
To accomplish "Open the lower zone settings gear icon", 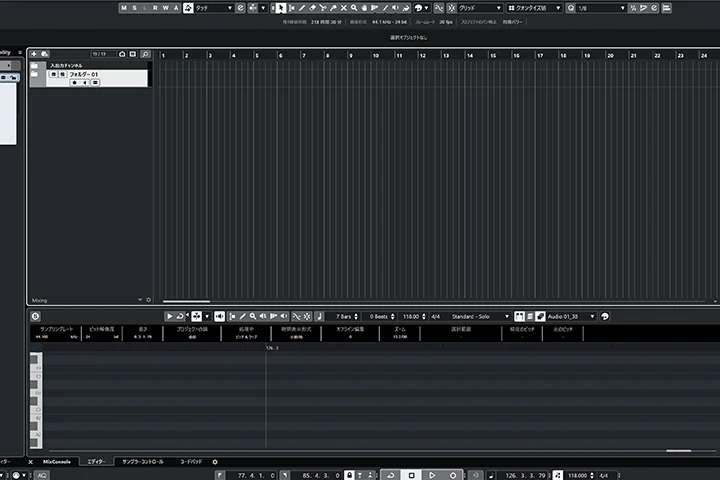I will point(215,462).
